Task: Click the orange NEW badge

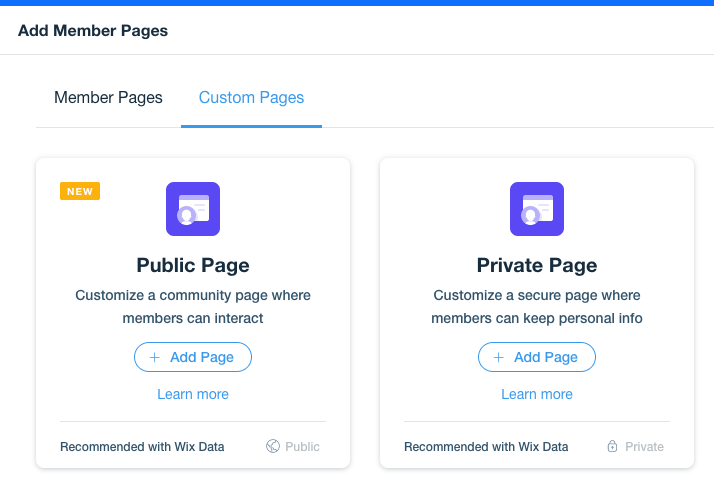Action: click(80, 191)
